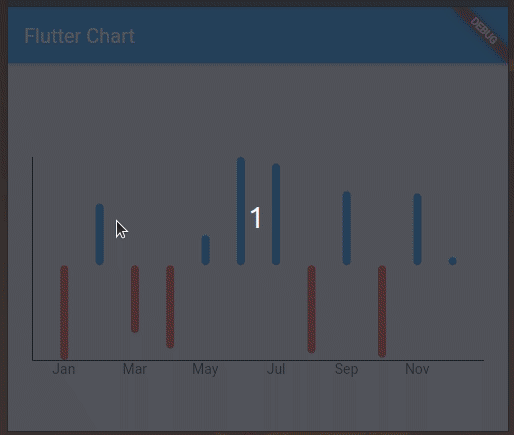This screenshot has height=435, width=514.
Task: Click the red bar above Jan
Action: pyautogui.click(x=64, y=312)
